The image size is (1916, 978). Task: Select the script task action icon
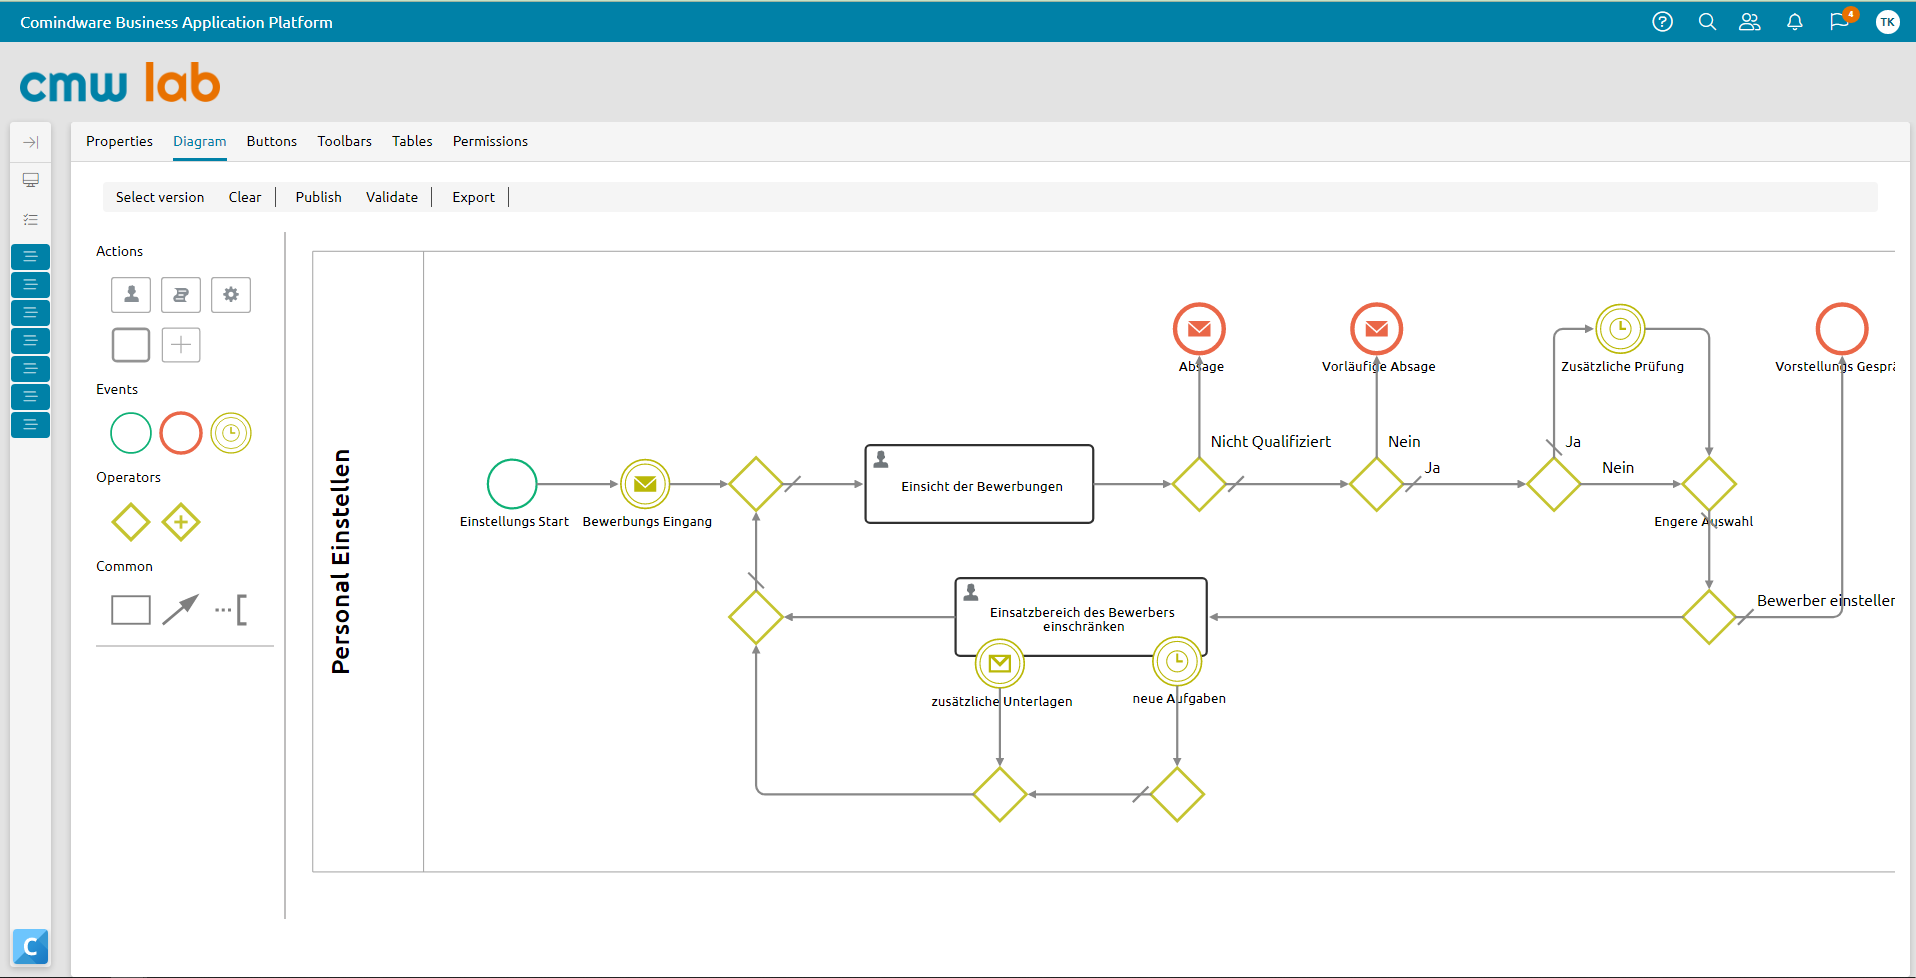pos(181,295)
